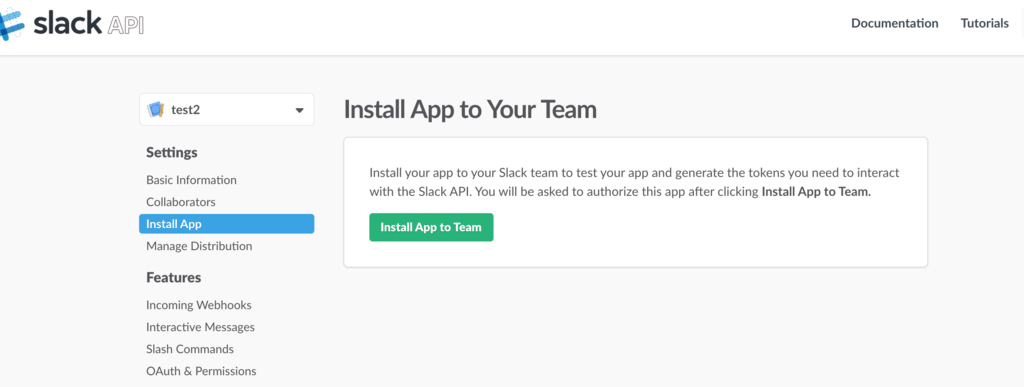The image size is (1024, 387).
Task: Open the Tutorials menu
Action: click(x=985, y=23)
